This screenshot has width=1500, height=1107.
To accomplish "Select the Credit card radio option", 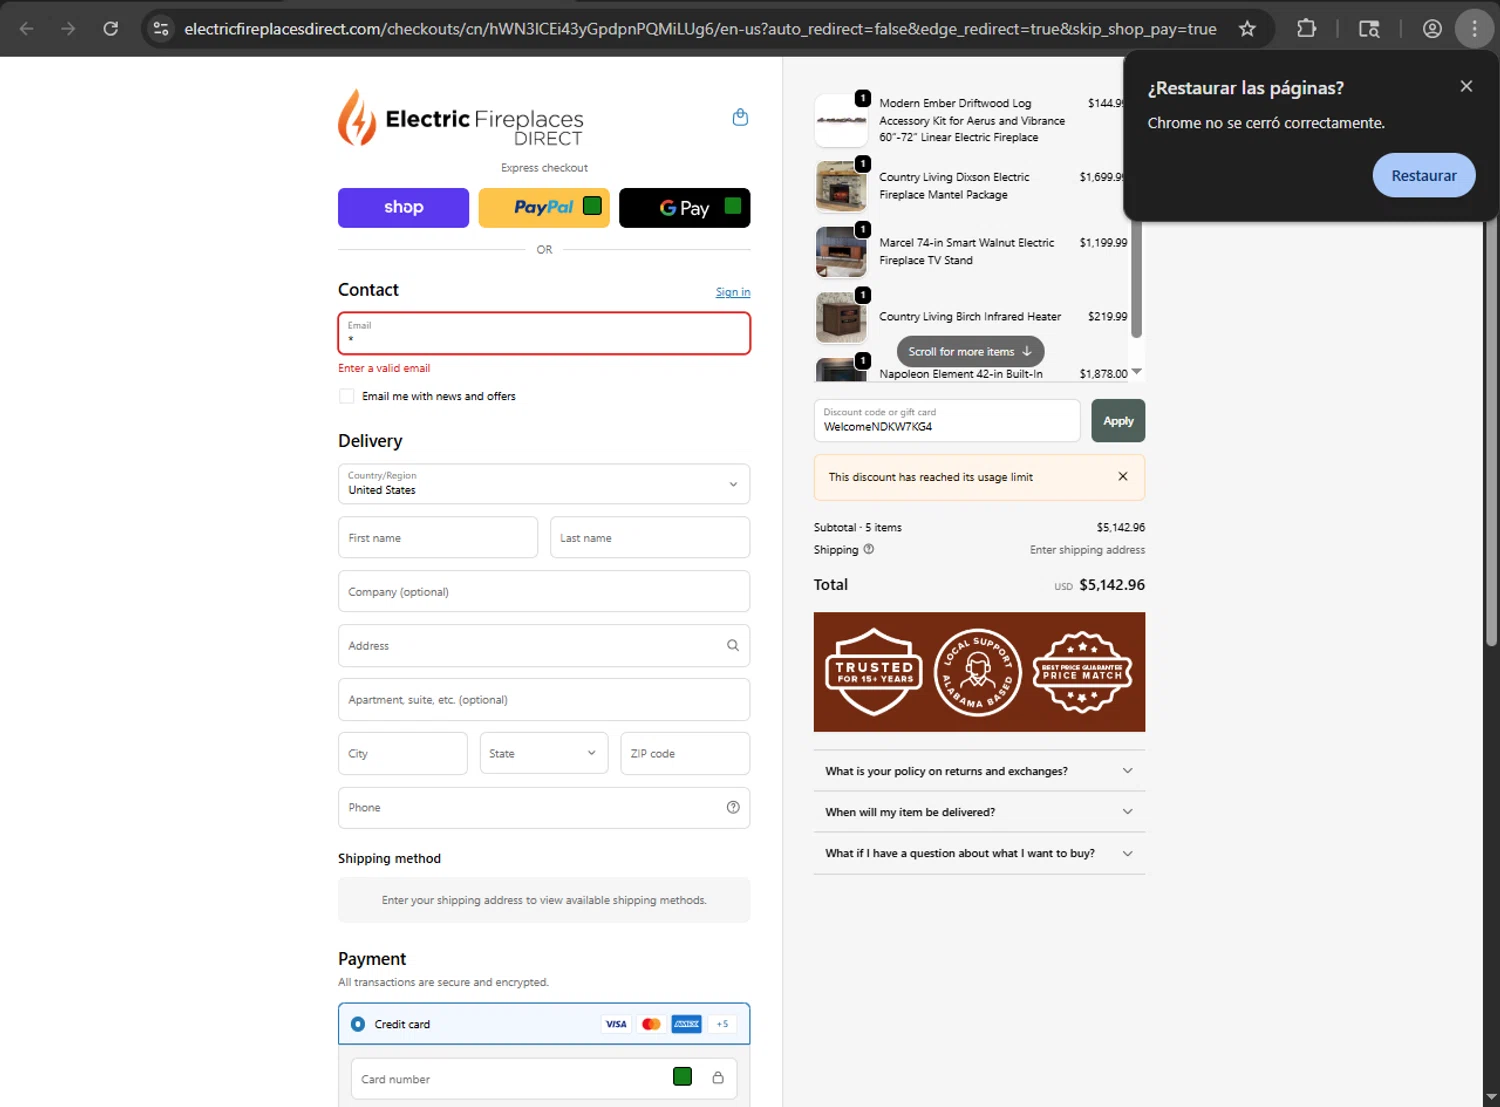I will pyautogui.click(x=358, y=1024).
